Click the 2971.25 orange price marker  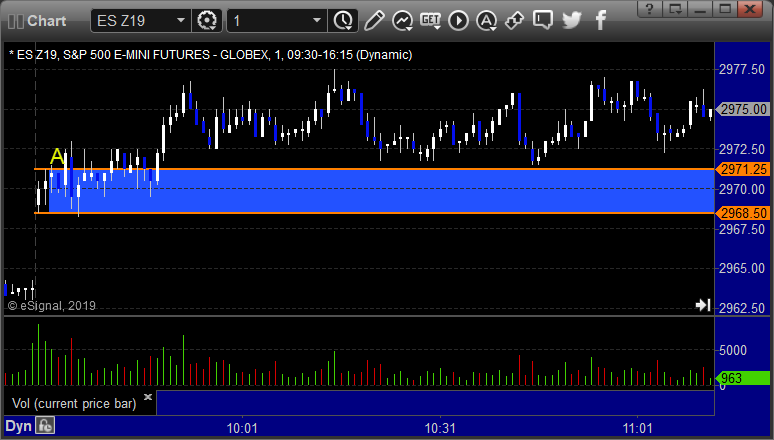click(742, 169)
